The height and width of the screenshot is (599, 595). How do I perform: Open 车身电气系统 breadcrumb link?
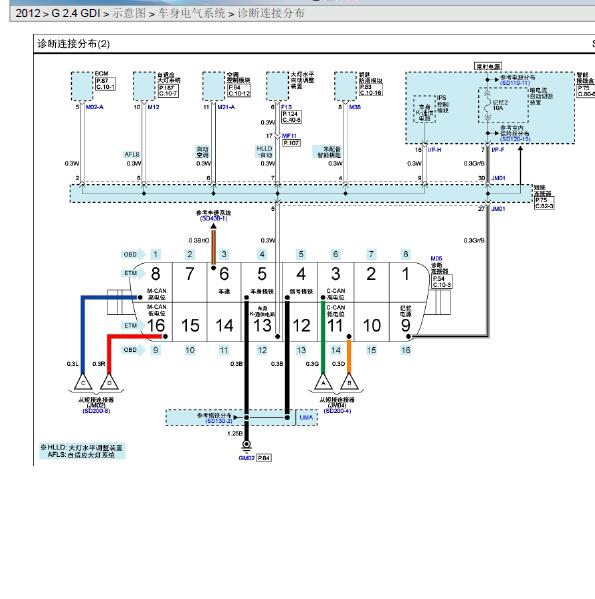192,13
